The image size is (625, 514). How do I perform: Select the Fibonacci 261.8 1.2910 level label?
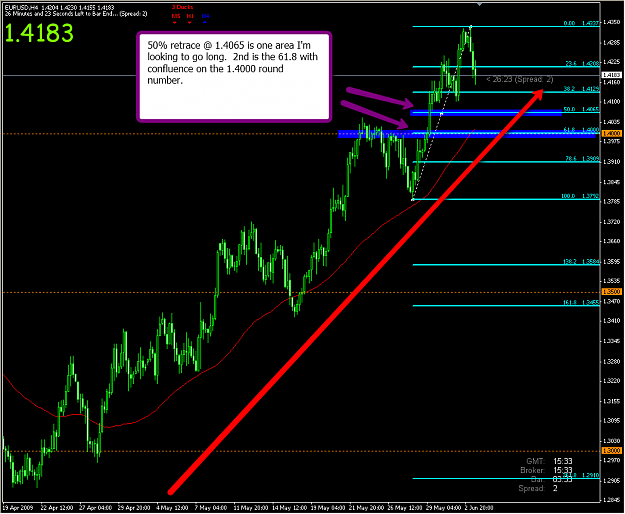[x=581, y=475]
